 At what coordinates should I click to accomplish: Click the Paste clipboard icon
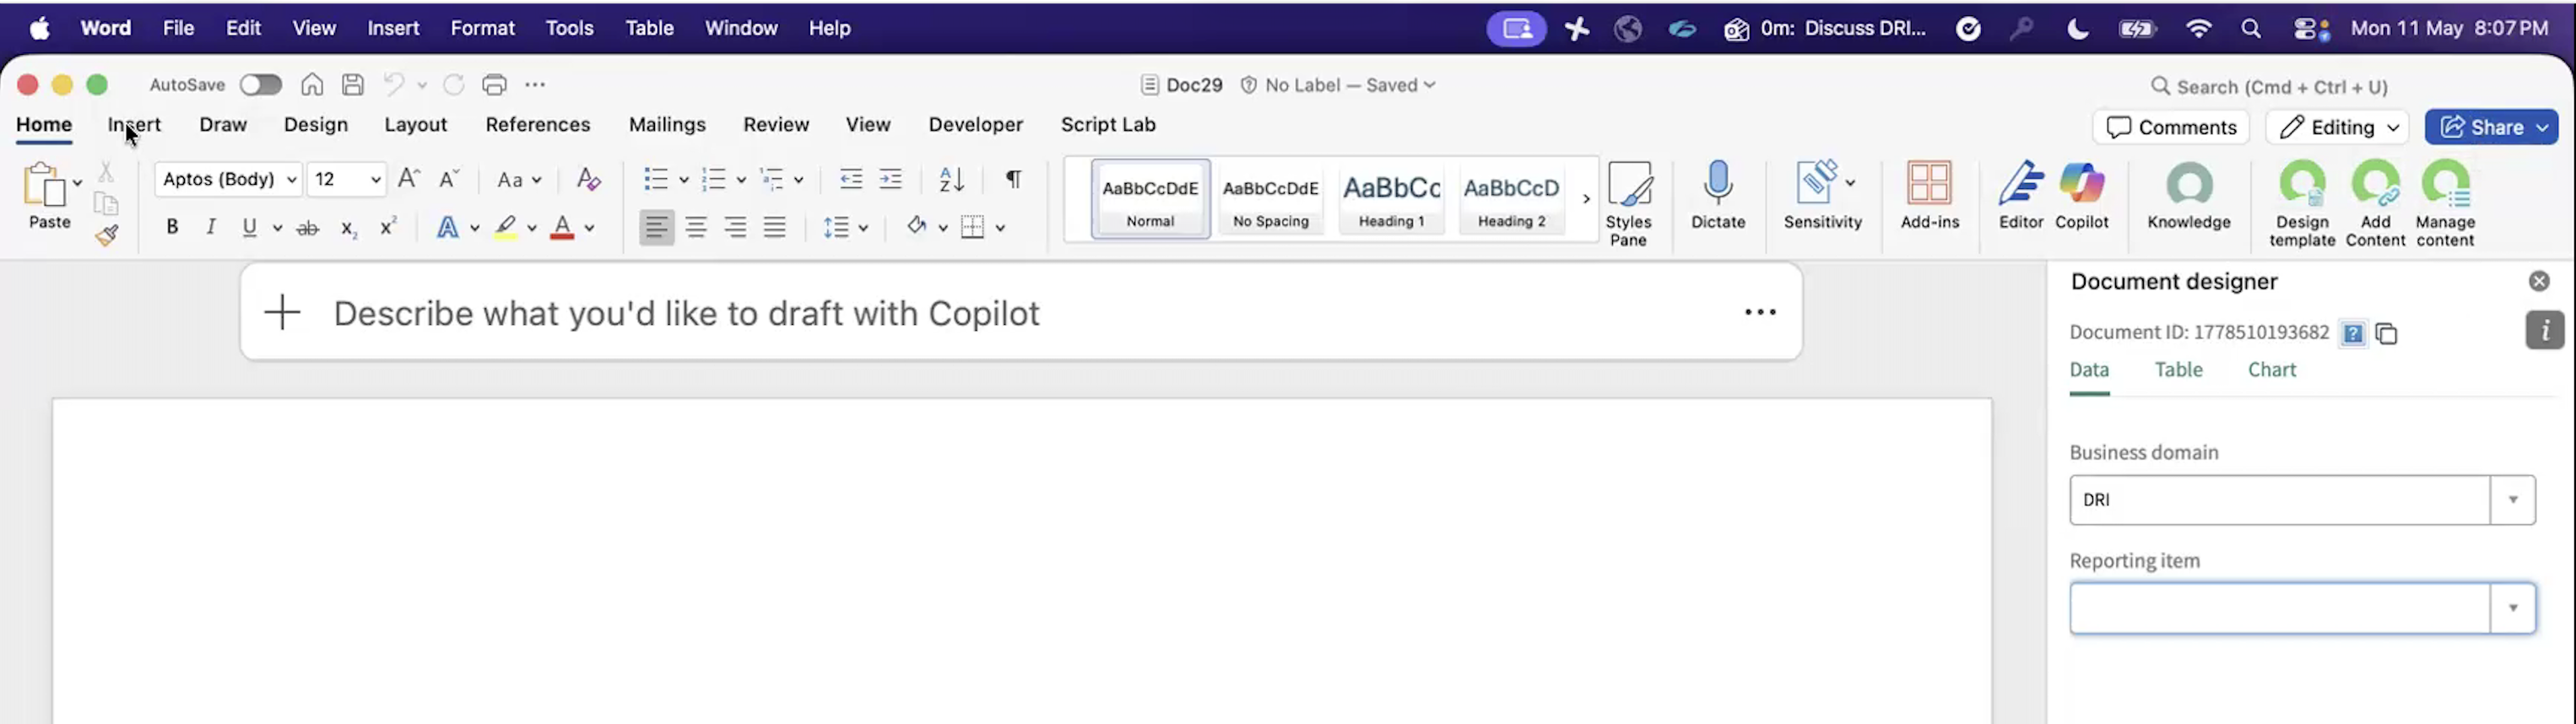coord(43,185)
